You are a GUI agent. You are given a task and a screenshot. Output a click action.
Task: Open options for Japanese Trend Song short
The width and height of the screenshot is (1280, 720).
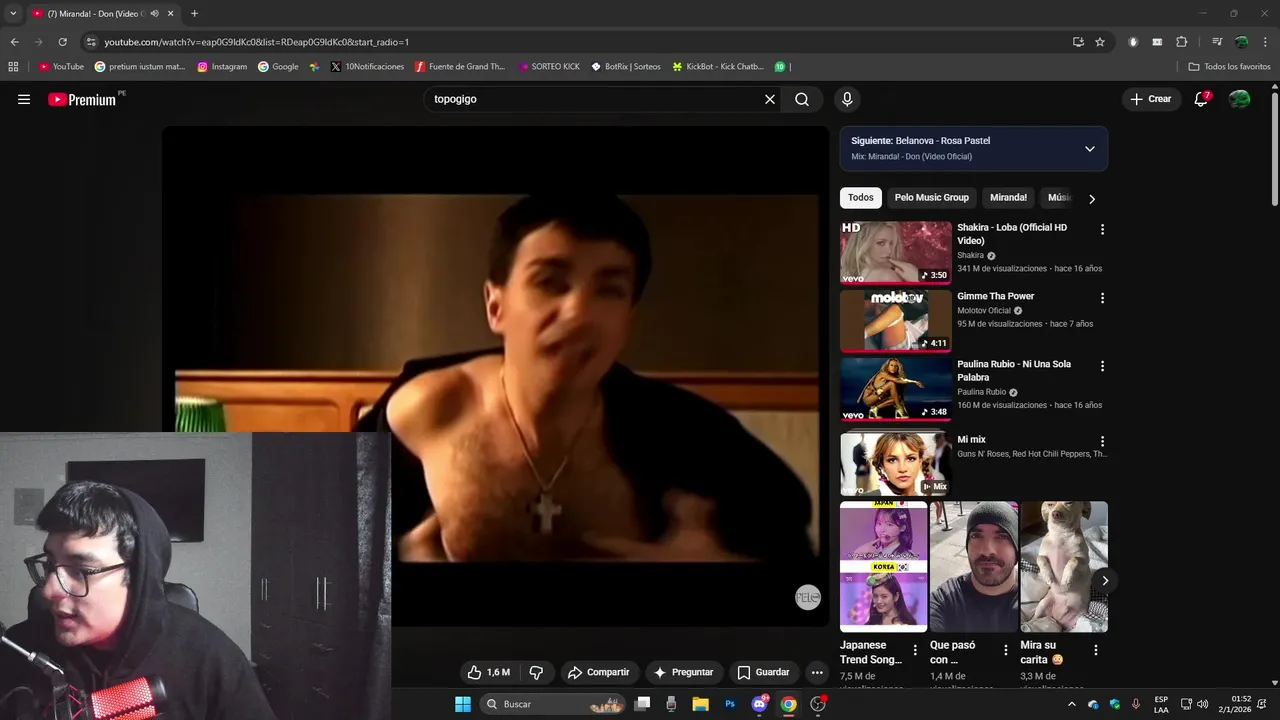pyautogui.click(x=914, y=650)
